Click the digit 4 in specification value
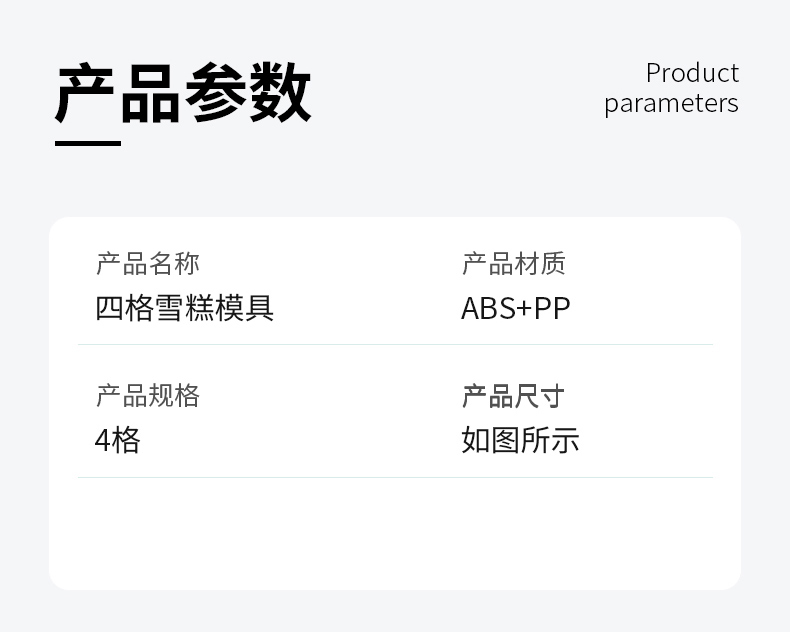790x632 pixels. click(x=102, y=440)
